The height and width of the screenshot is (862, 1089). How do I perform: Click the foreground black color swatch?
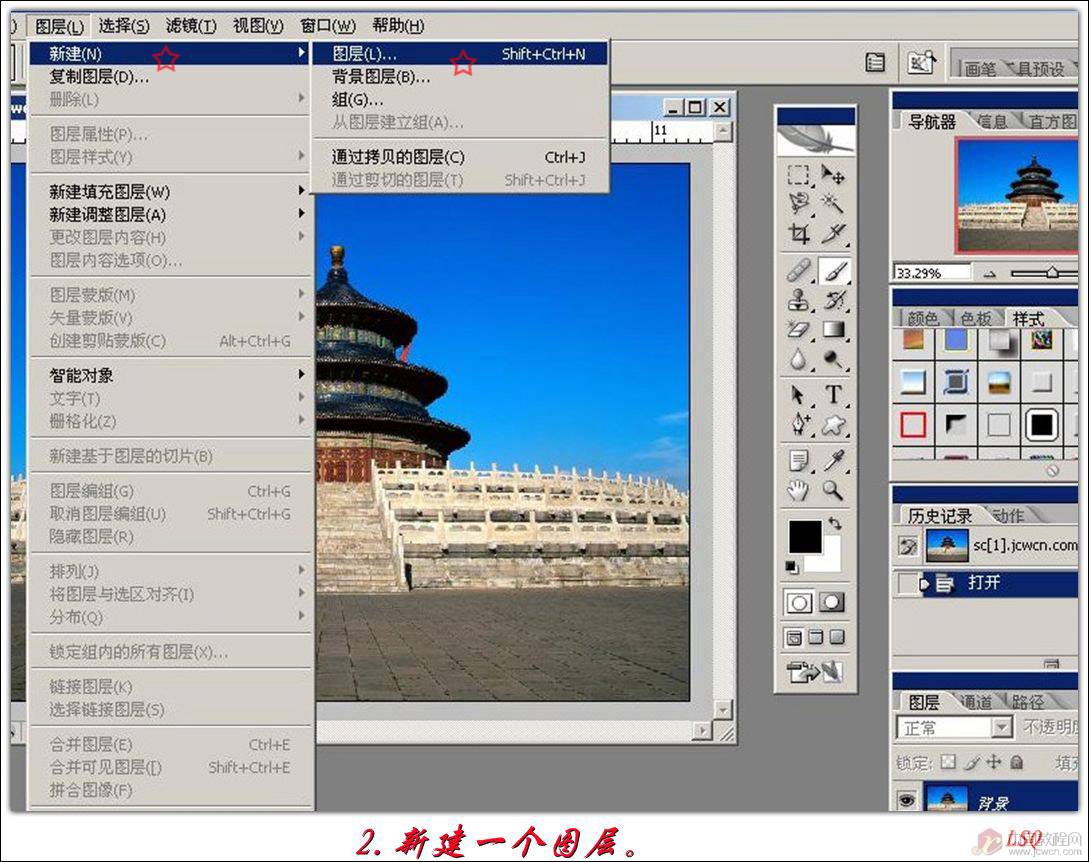pyautogui.click(x=805, y=537)
